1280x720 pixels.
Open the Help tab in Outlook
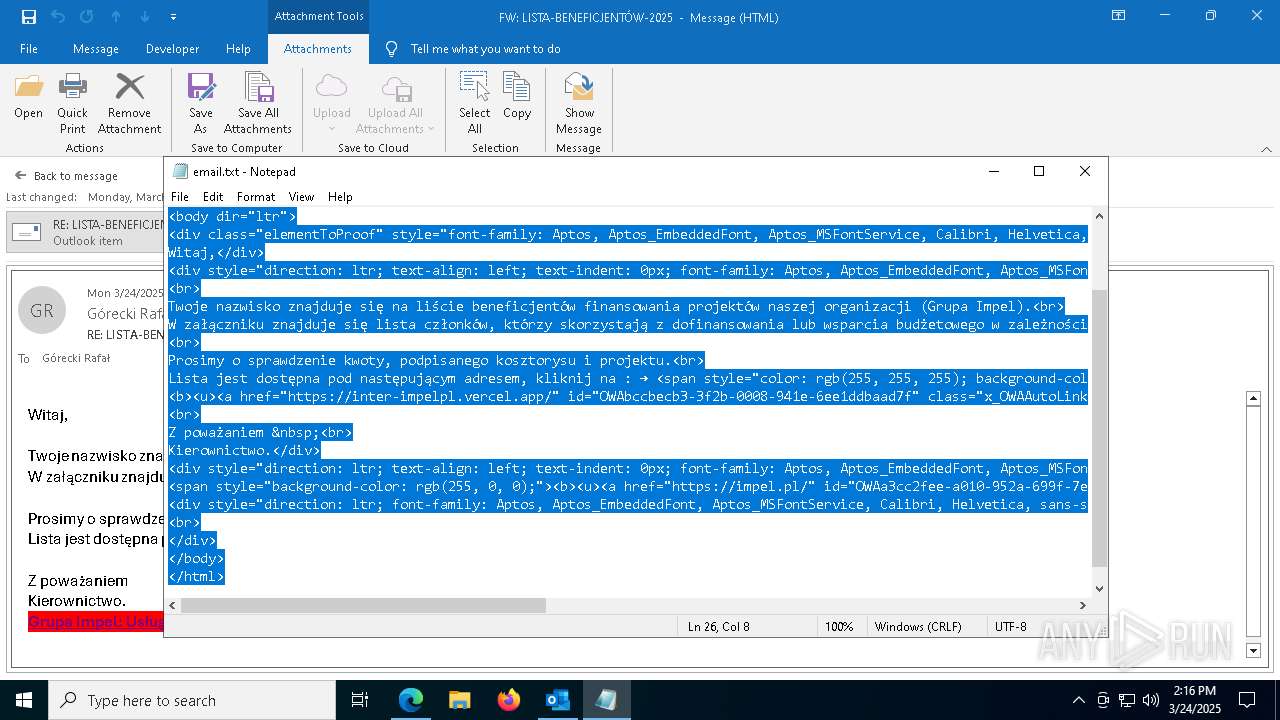pos(238,49)
